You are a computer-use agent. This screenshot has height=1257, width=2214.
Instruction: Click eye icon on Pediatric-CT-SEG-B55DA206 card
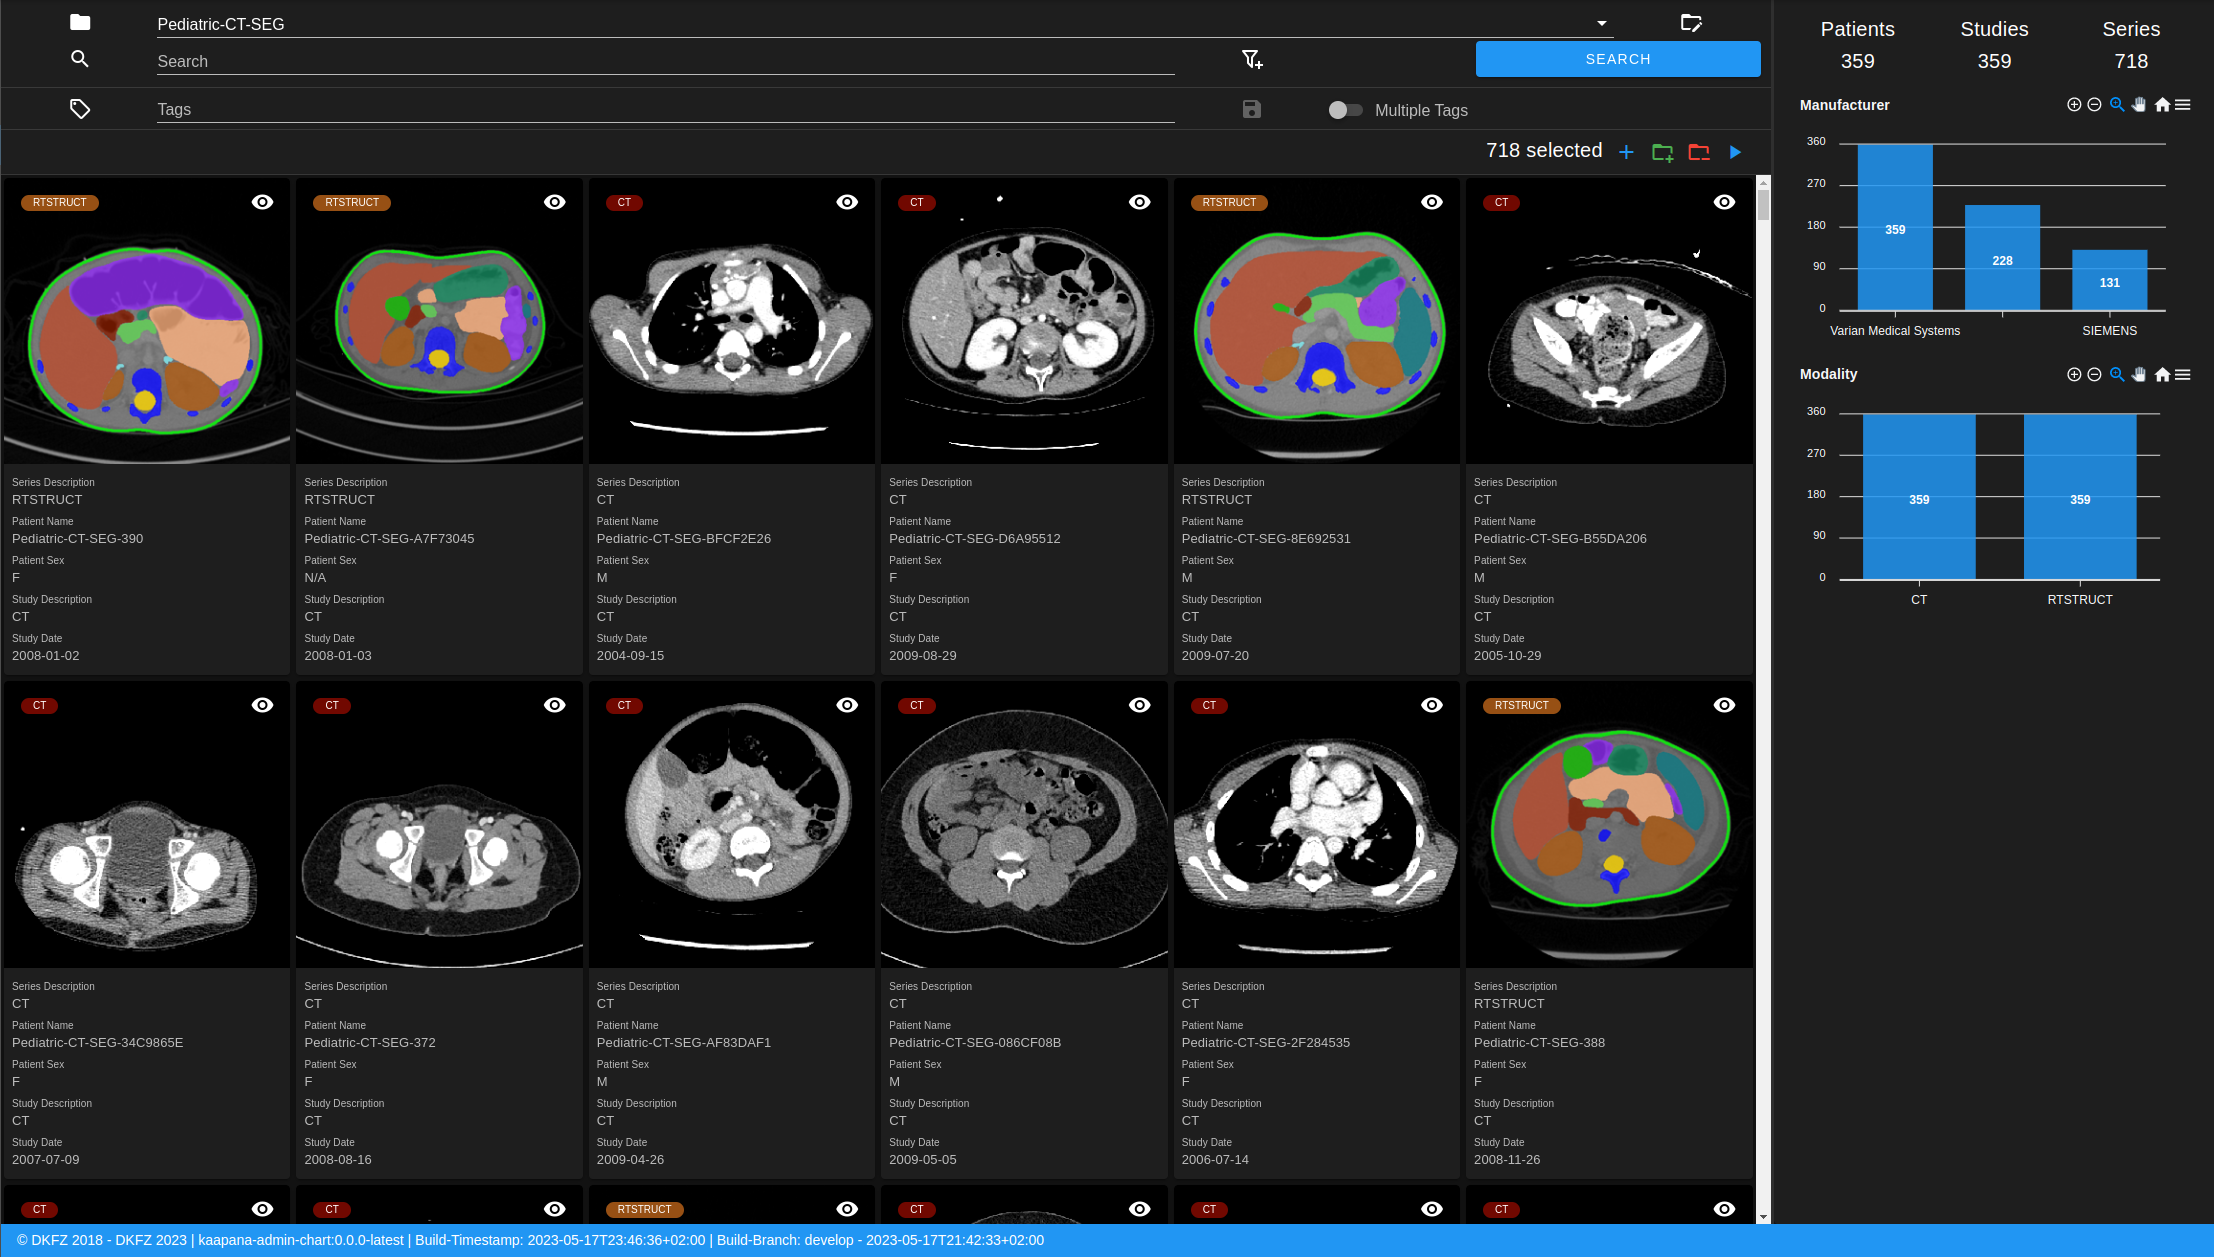[1725, 202]
